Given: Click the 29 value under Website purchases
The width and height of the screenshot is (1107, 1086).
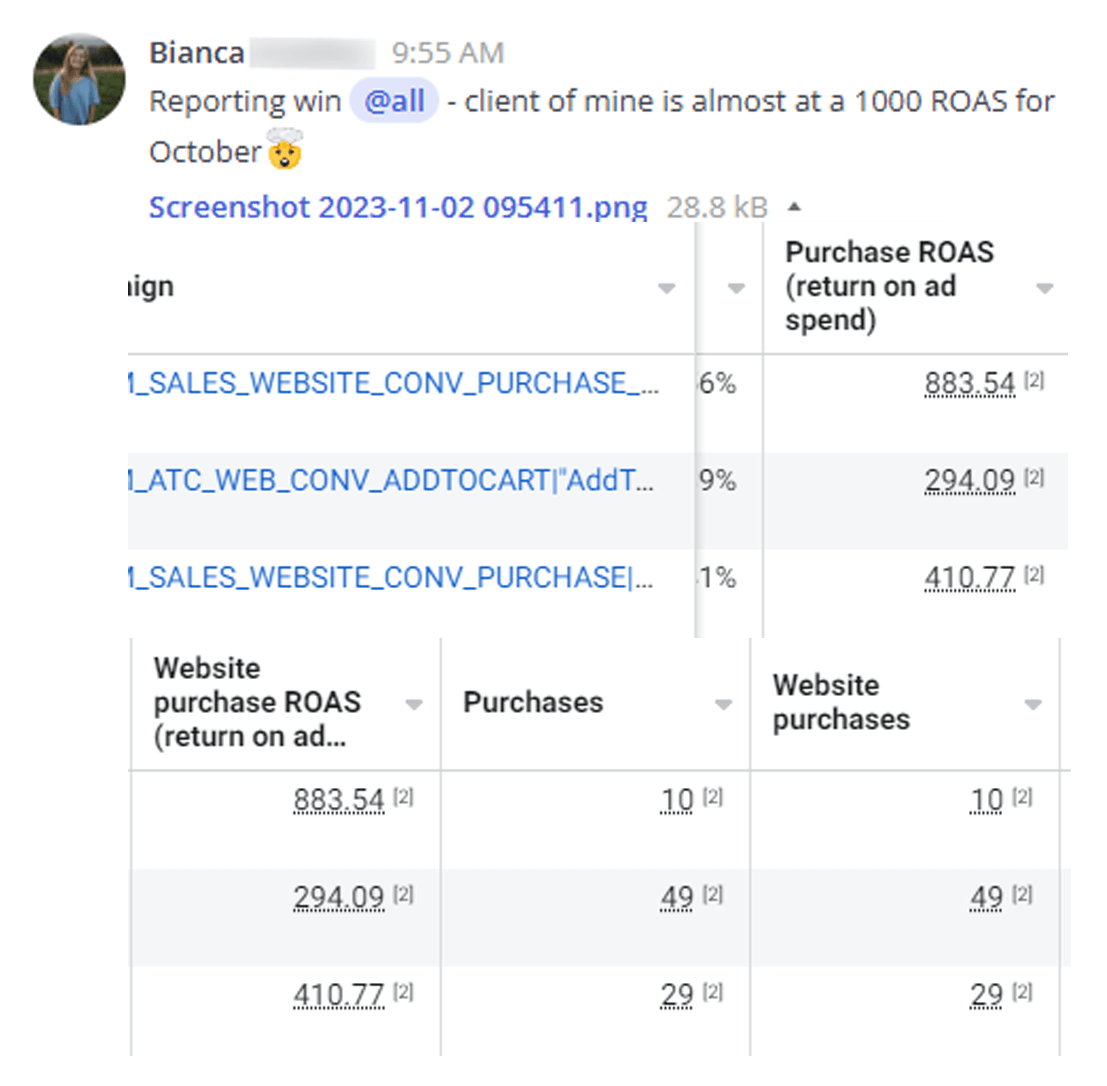Looking at the screenshot, I should click(986, 995).
